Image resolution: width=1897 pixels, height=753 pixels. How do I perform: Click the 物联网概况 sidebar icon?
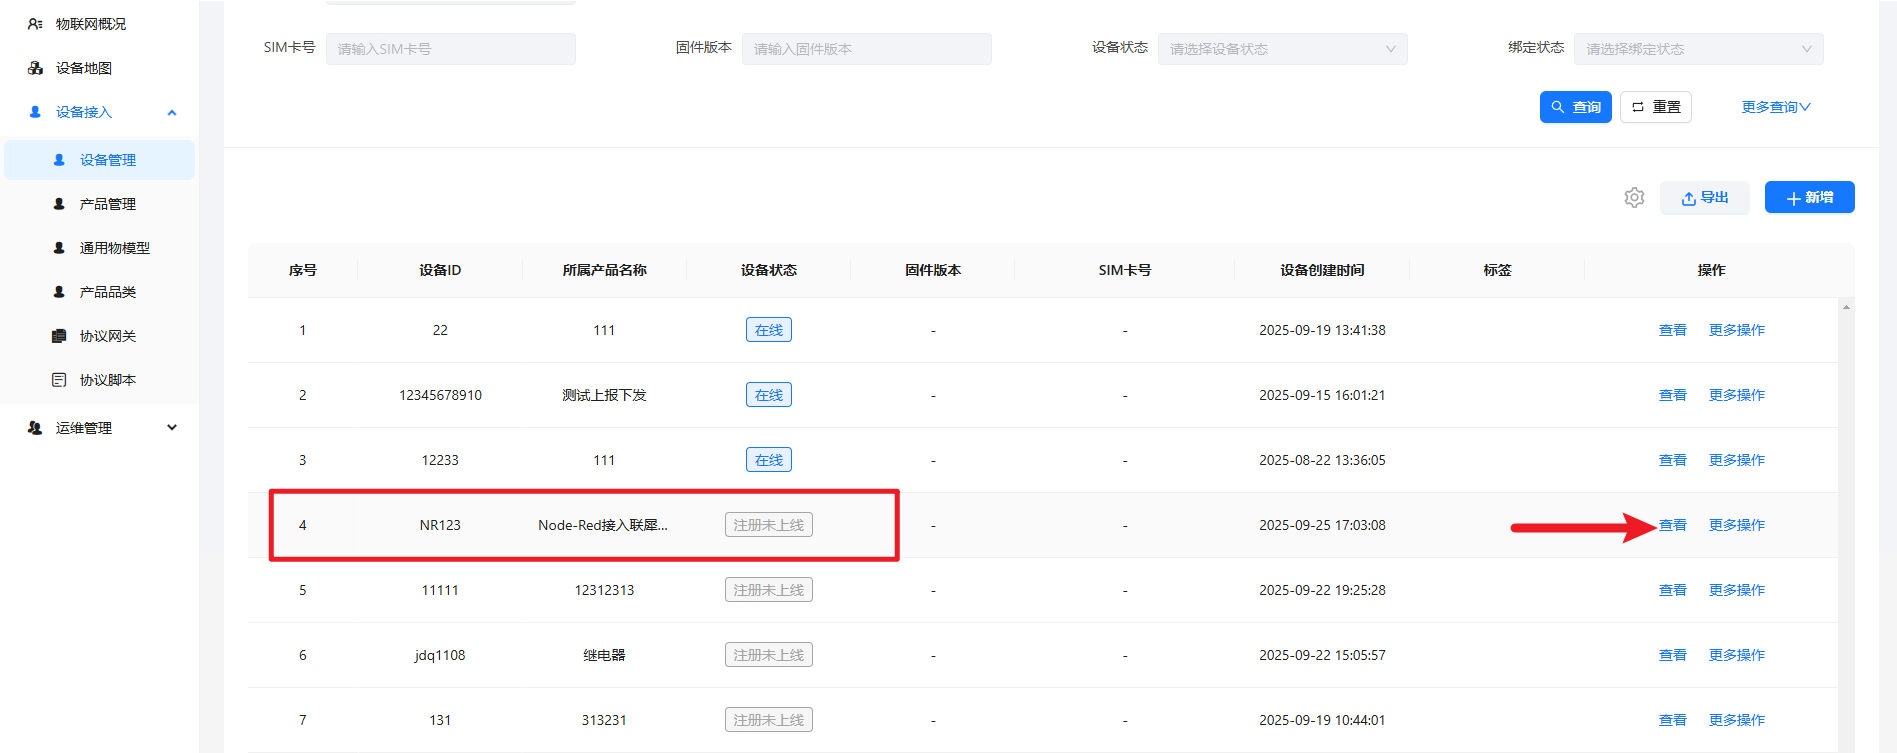coord(35,24)
